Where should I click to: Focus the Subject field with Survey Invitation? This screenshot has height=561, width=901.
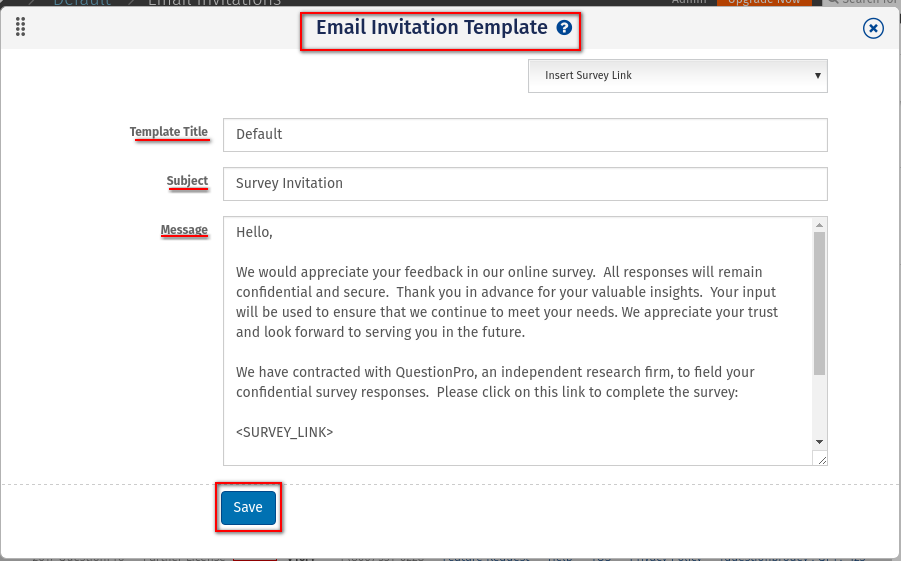[x=525, y=184]
